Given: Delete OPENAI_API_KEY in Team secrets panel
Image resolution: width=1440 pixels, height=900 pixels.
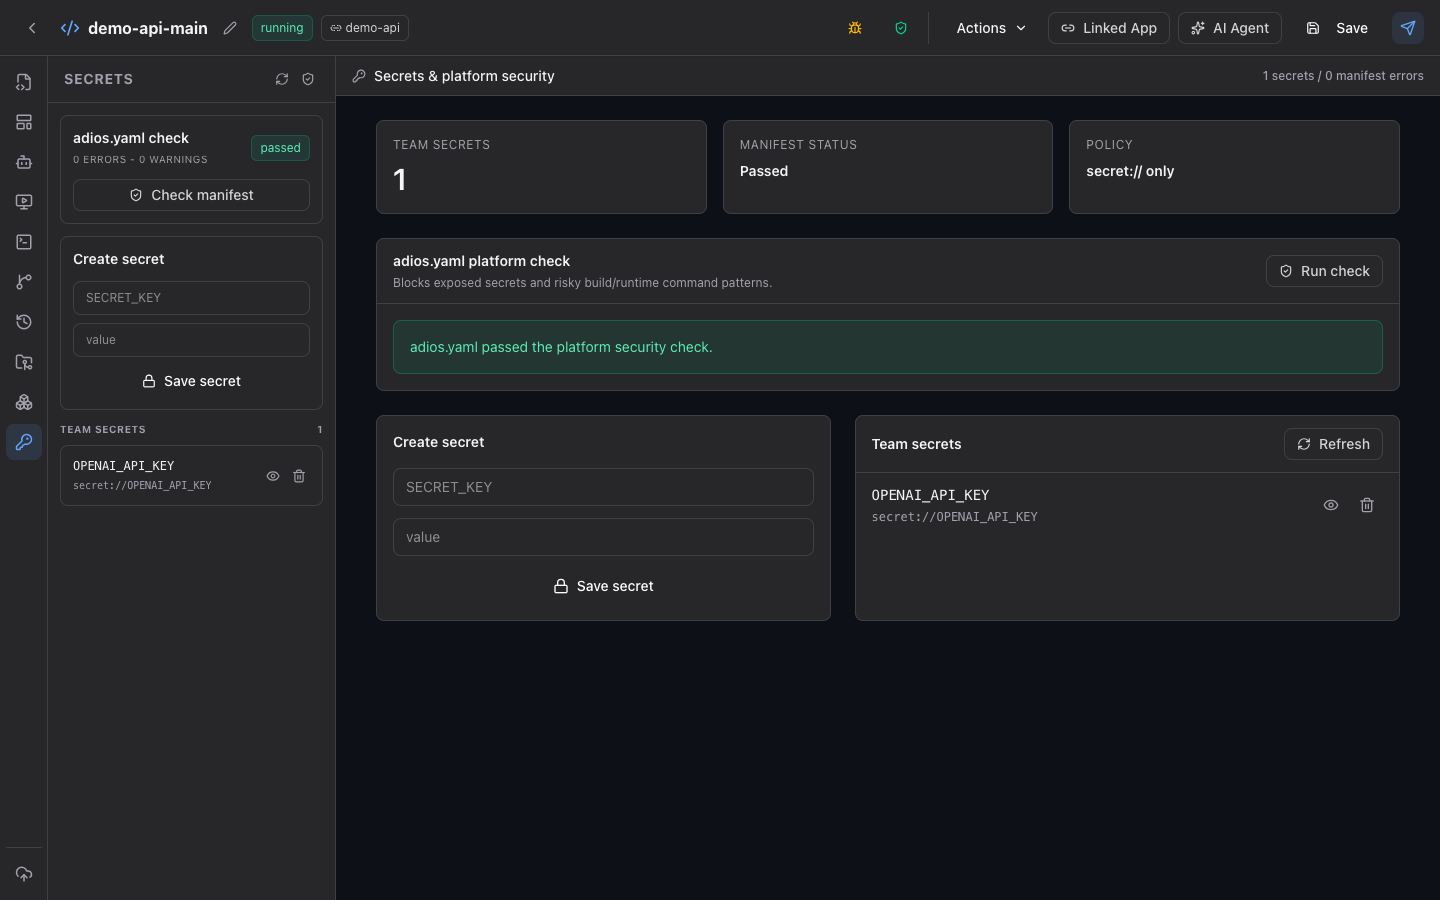Looking at the screenshot, I should click(x=1367, y=505).
